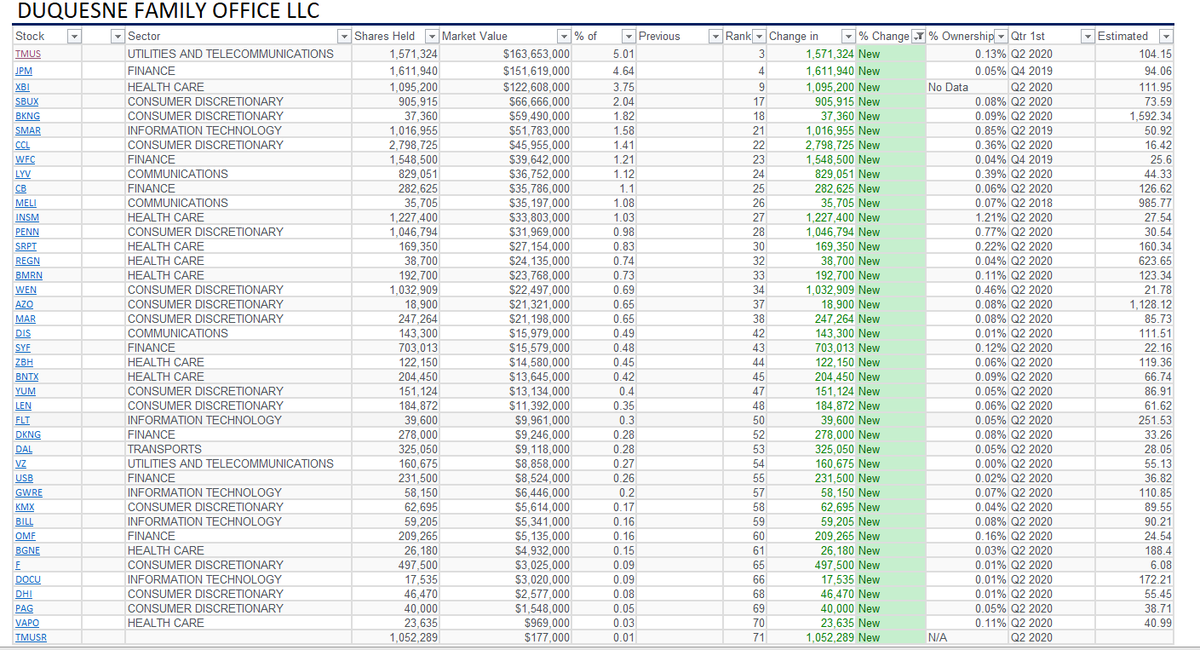
Task: Open the Qtr 1st filter dropdown
Action: (x=1088, y=35)
